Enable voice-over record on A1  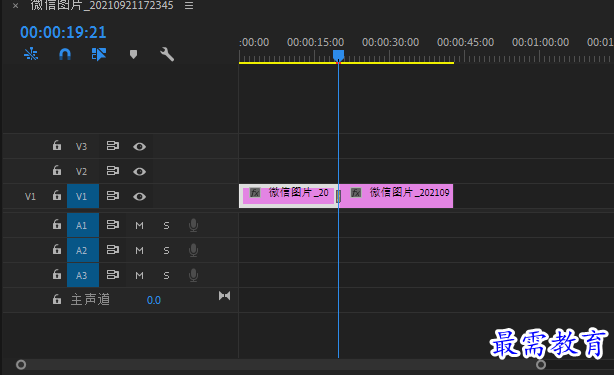[x=193, y=225]
